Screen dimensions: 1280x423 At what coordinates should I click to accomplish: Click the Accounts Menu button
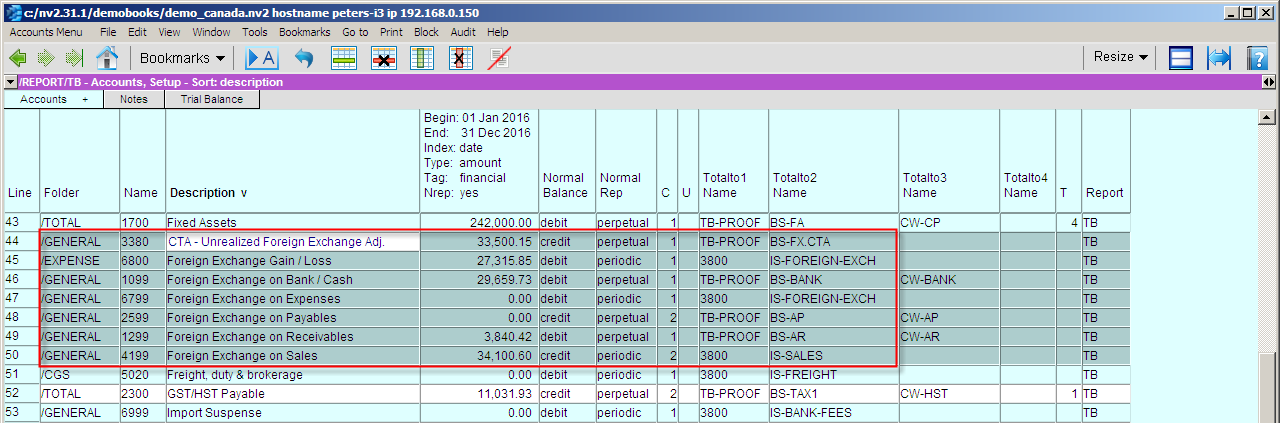coord(46,32)
